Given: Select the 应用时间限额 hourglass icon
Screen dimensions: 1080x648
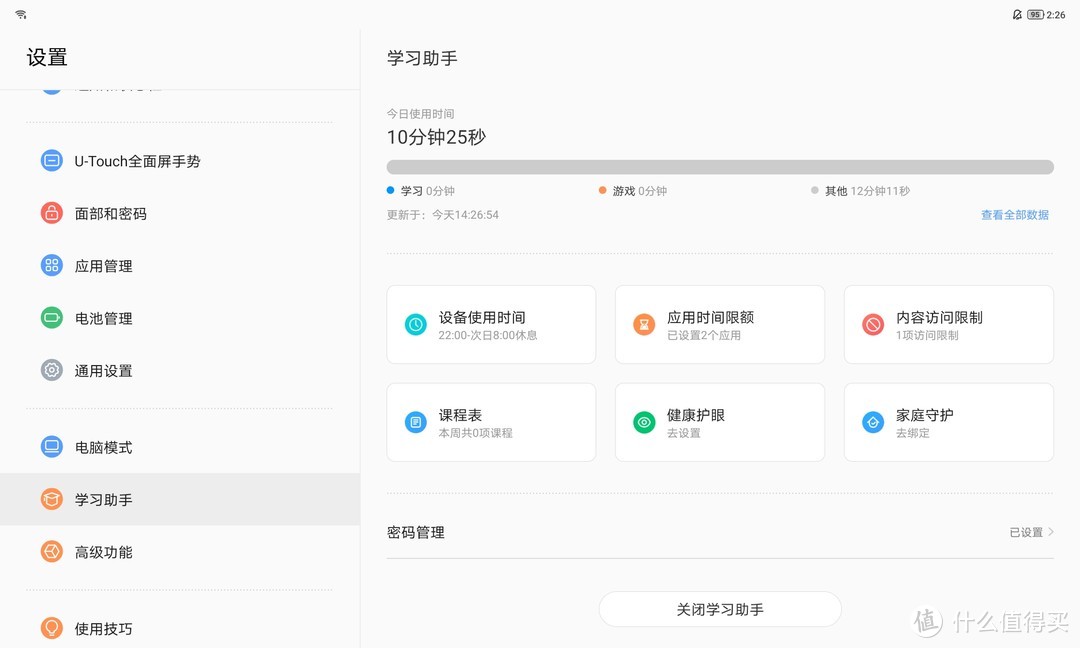Looking at the screenshot, I should pos(644,324).
